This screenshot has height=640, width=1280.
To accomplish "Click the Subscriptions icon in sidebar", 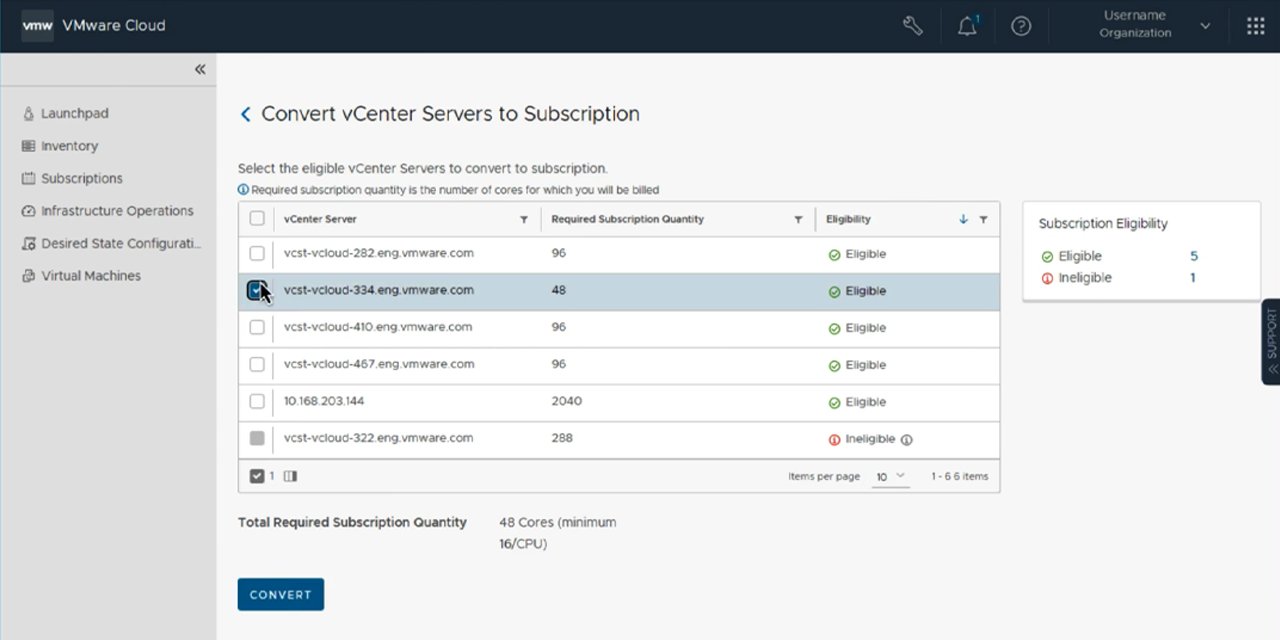I will click(29, 179).
